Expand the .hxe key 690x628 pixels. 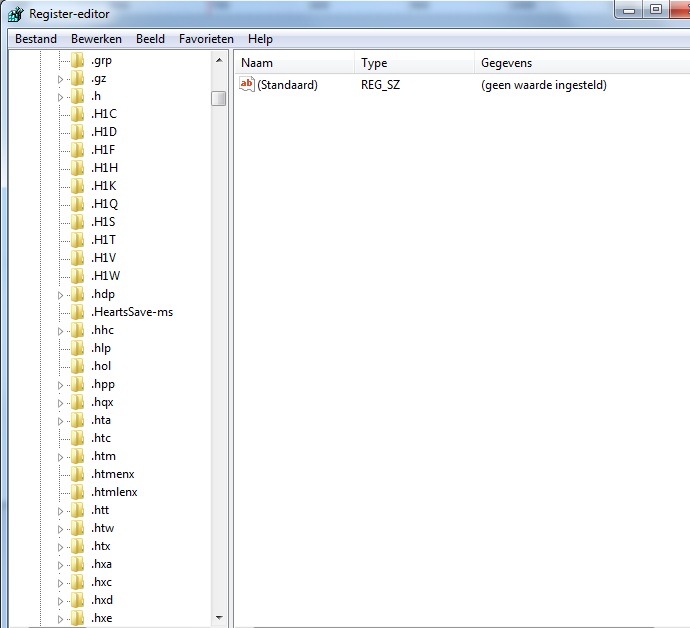tap(61, 620)
